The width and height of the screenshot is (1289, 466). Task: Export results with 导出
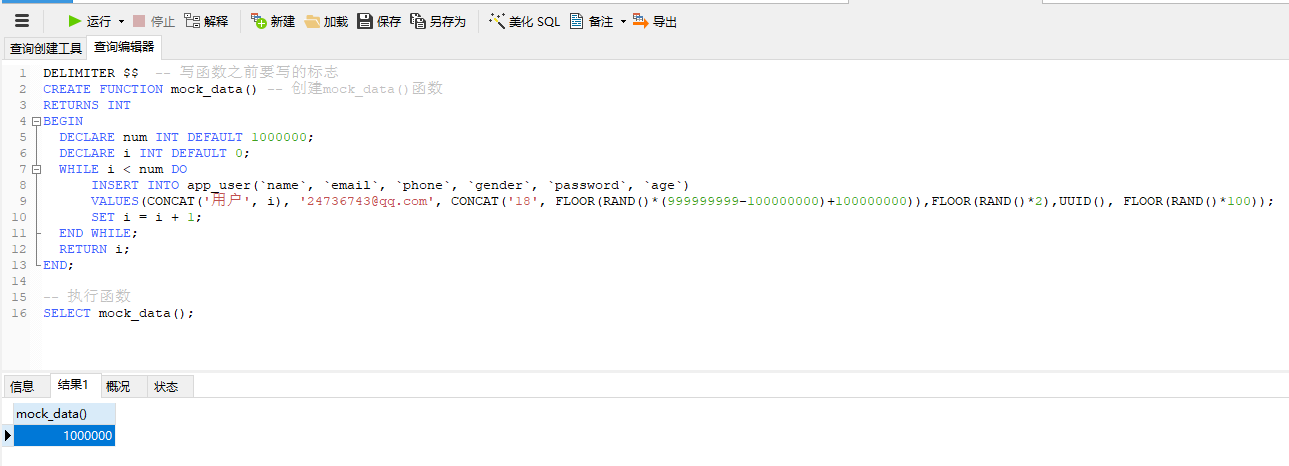pyautogui.click(x=655, y=21)
